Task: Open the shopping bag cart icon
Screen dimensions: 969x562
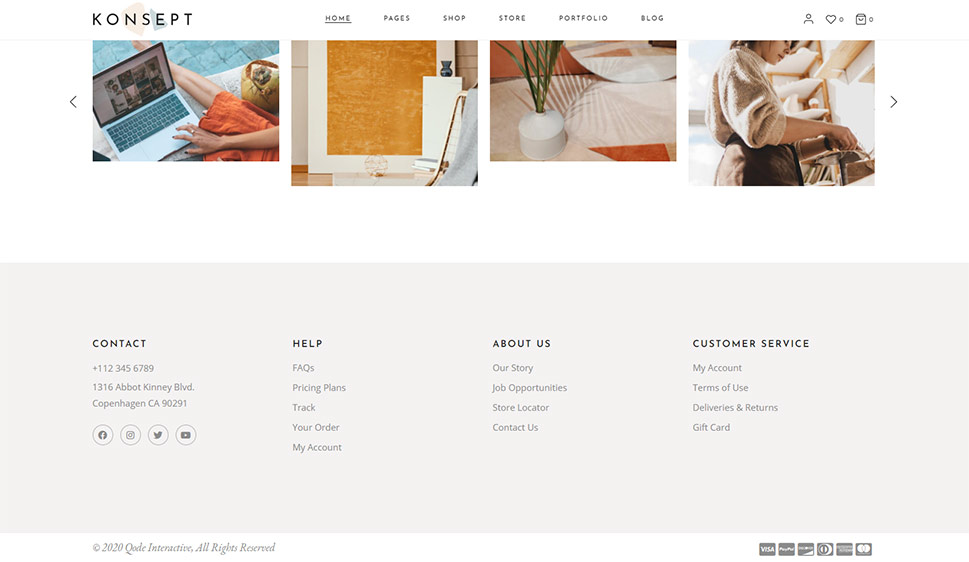Action: pyautogui.click(x=860, y=19)
